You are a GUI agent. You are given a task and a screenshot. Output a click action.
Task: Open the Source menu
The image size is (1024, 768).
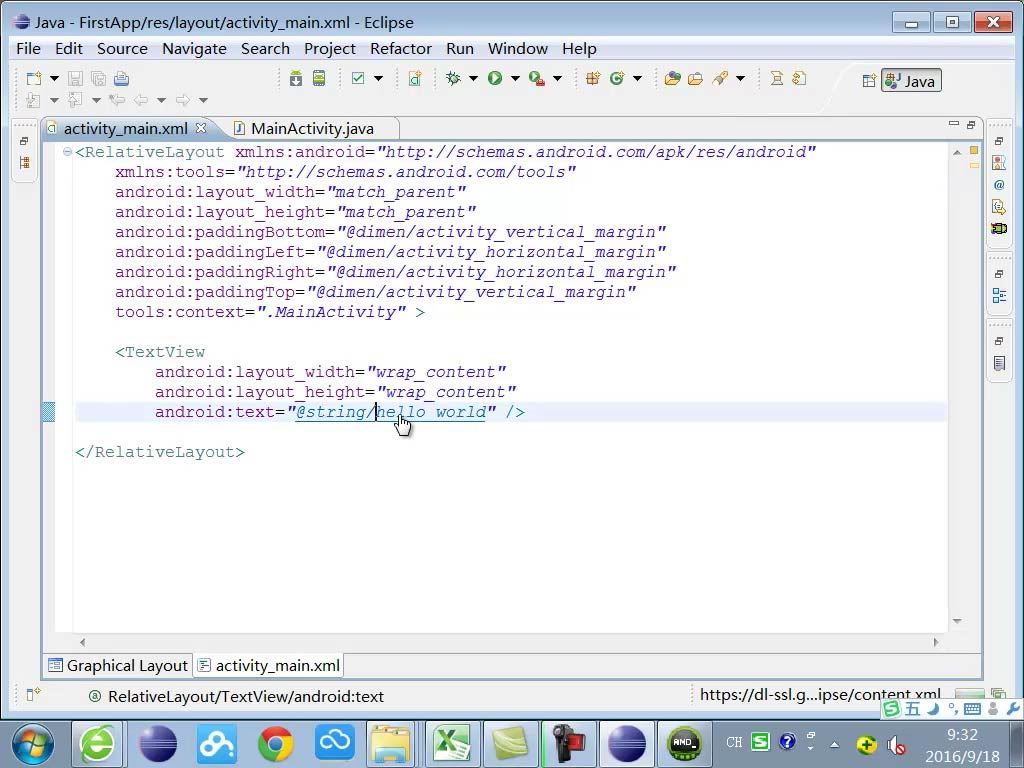click(122, 48)
